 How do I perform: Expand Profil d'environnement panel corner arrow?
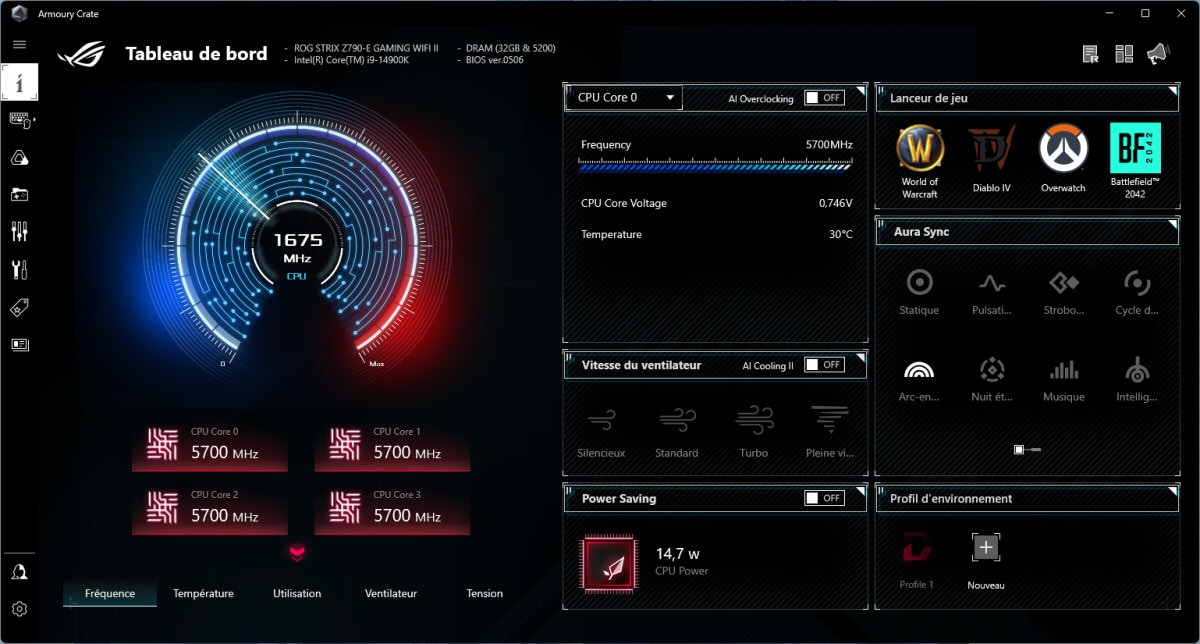point(1172,491)
